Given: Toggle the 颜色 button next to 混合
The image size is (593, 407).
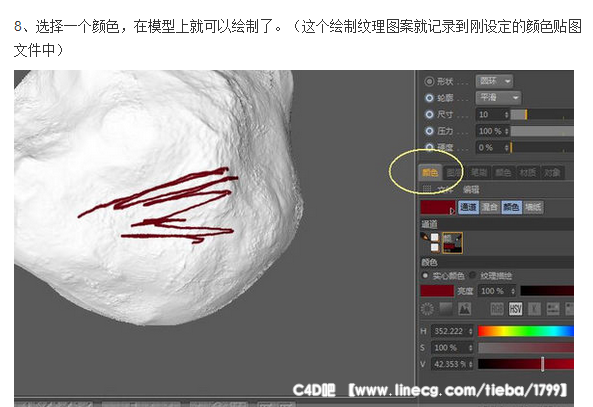Looking at the screenshot, I should click(511, 207).
